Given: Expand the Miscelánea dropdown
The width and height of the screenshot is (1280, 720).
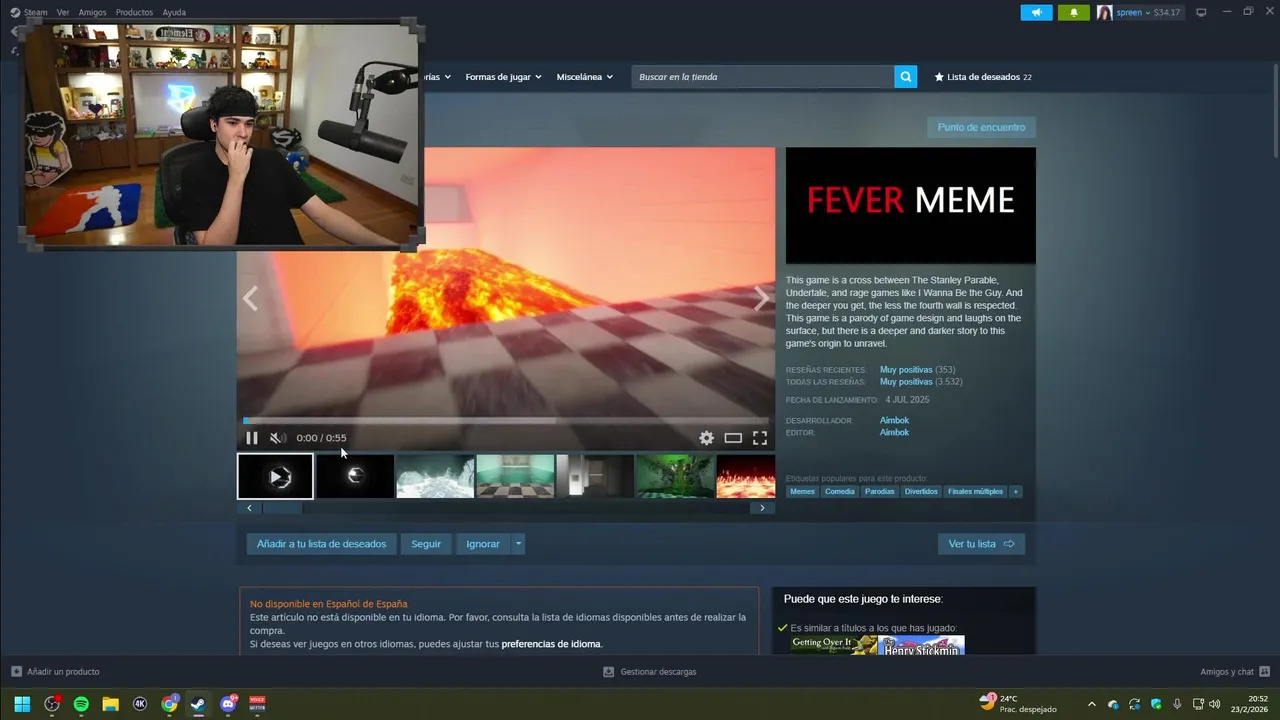Looking at the screenshot, I should click(x=585, y=77).
